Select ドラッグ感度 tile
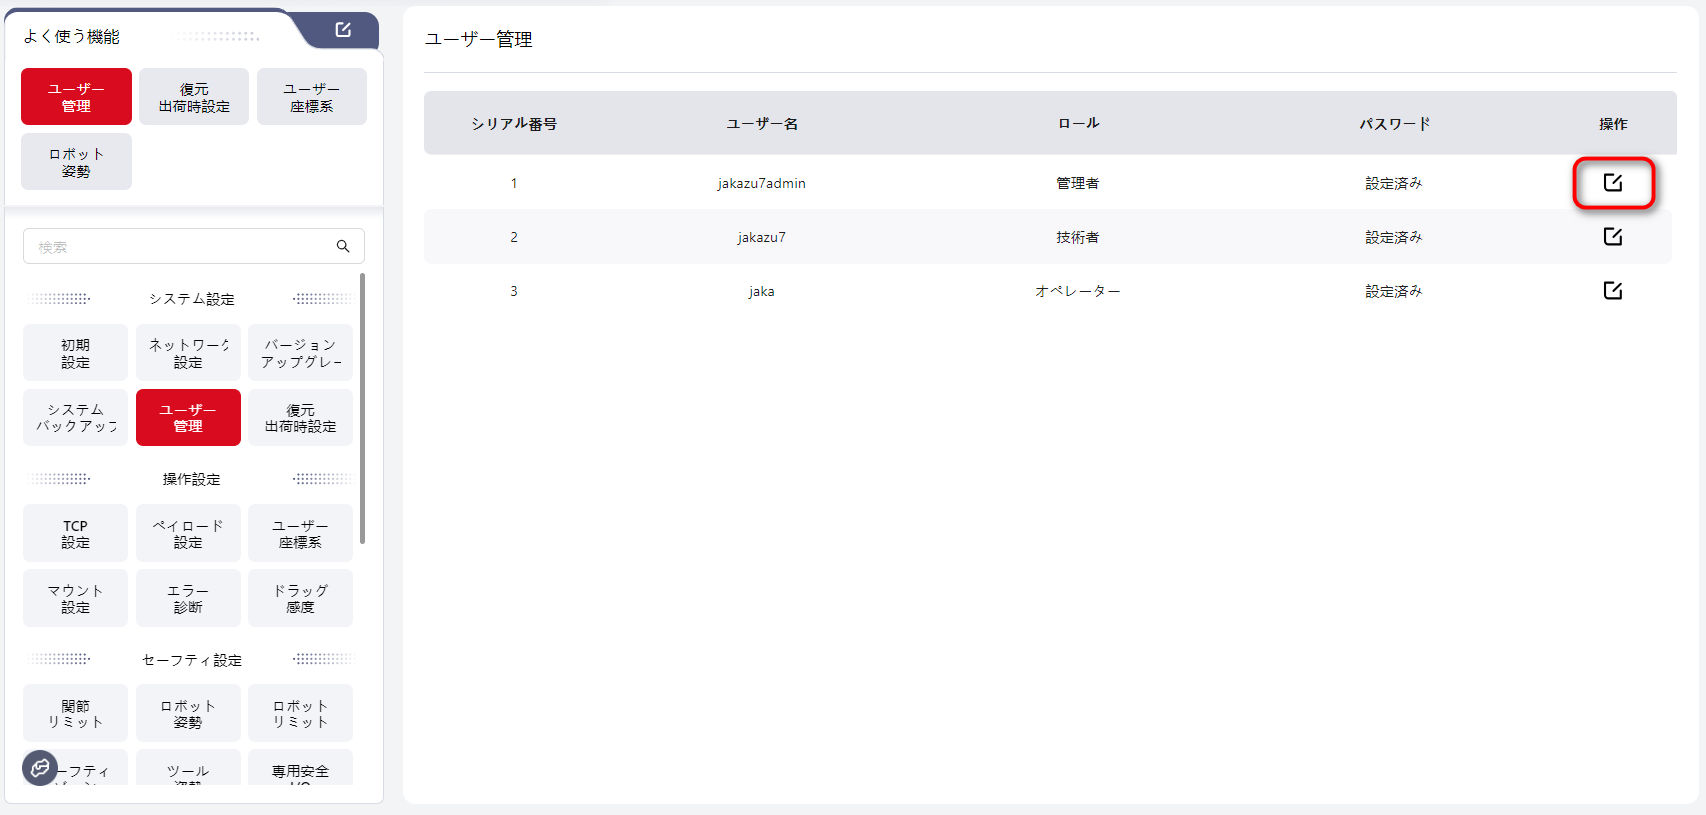Image resolution: width=1706 pixels, height=815 pixels. [x=300, y=599]
